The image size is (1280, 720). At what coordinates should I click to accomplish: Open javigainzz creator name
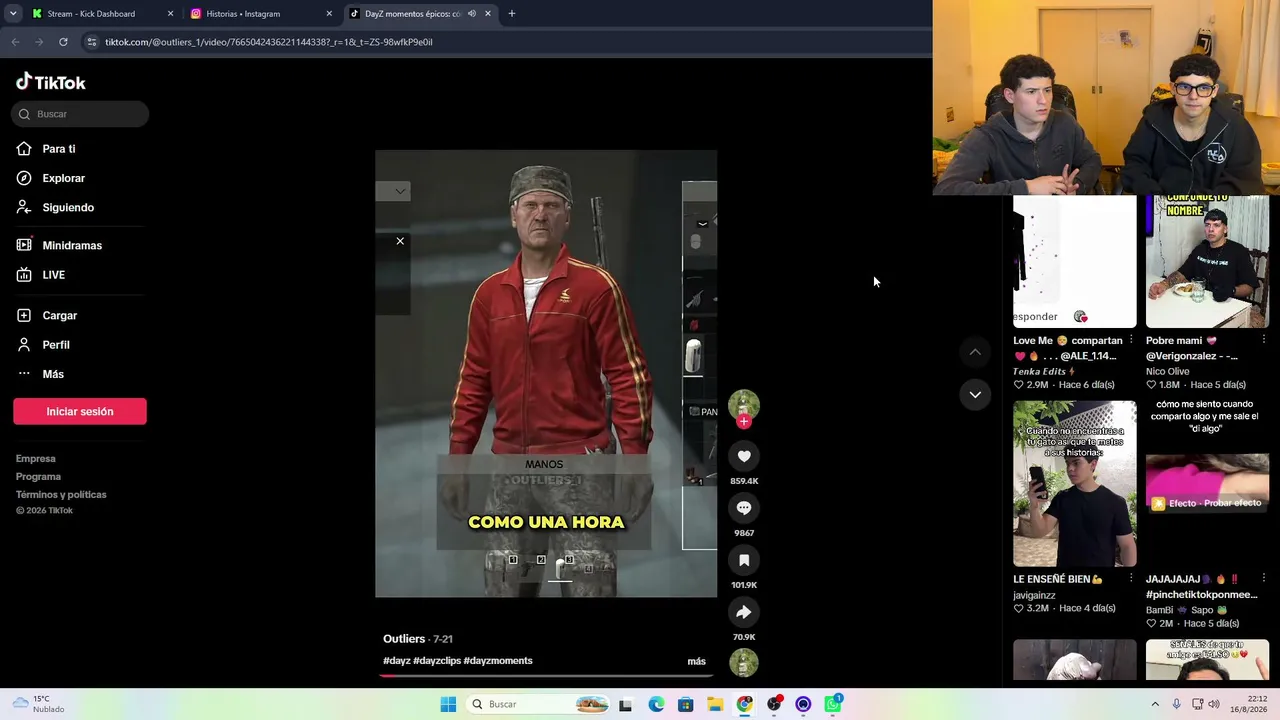(1034, 595)
